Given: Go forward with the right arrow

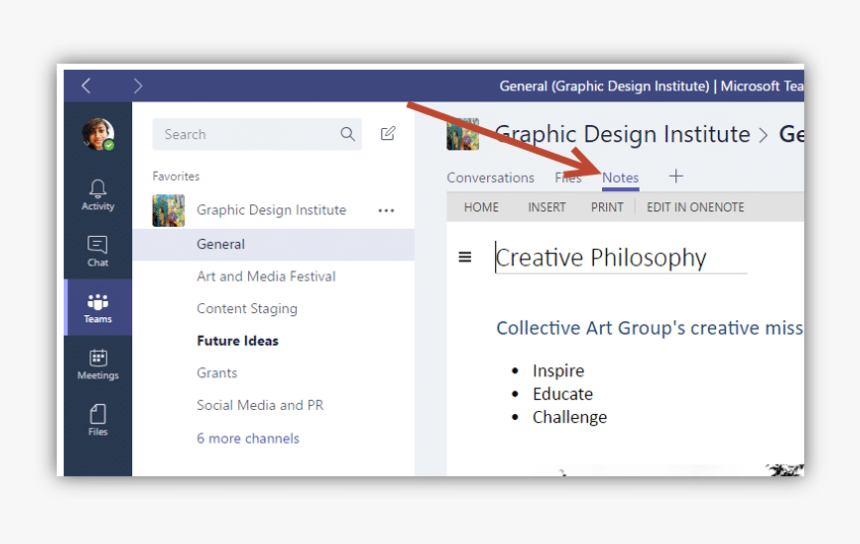Looking at the screenshot, I should coord(138,86).
